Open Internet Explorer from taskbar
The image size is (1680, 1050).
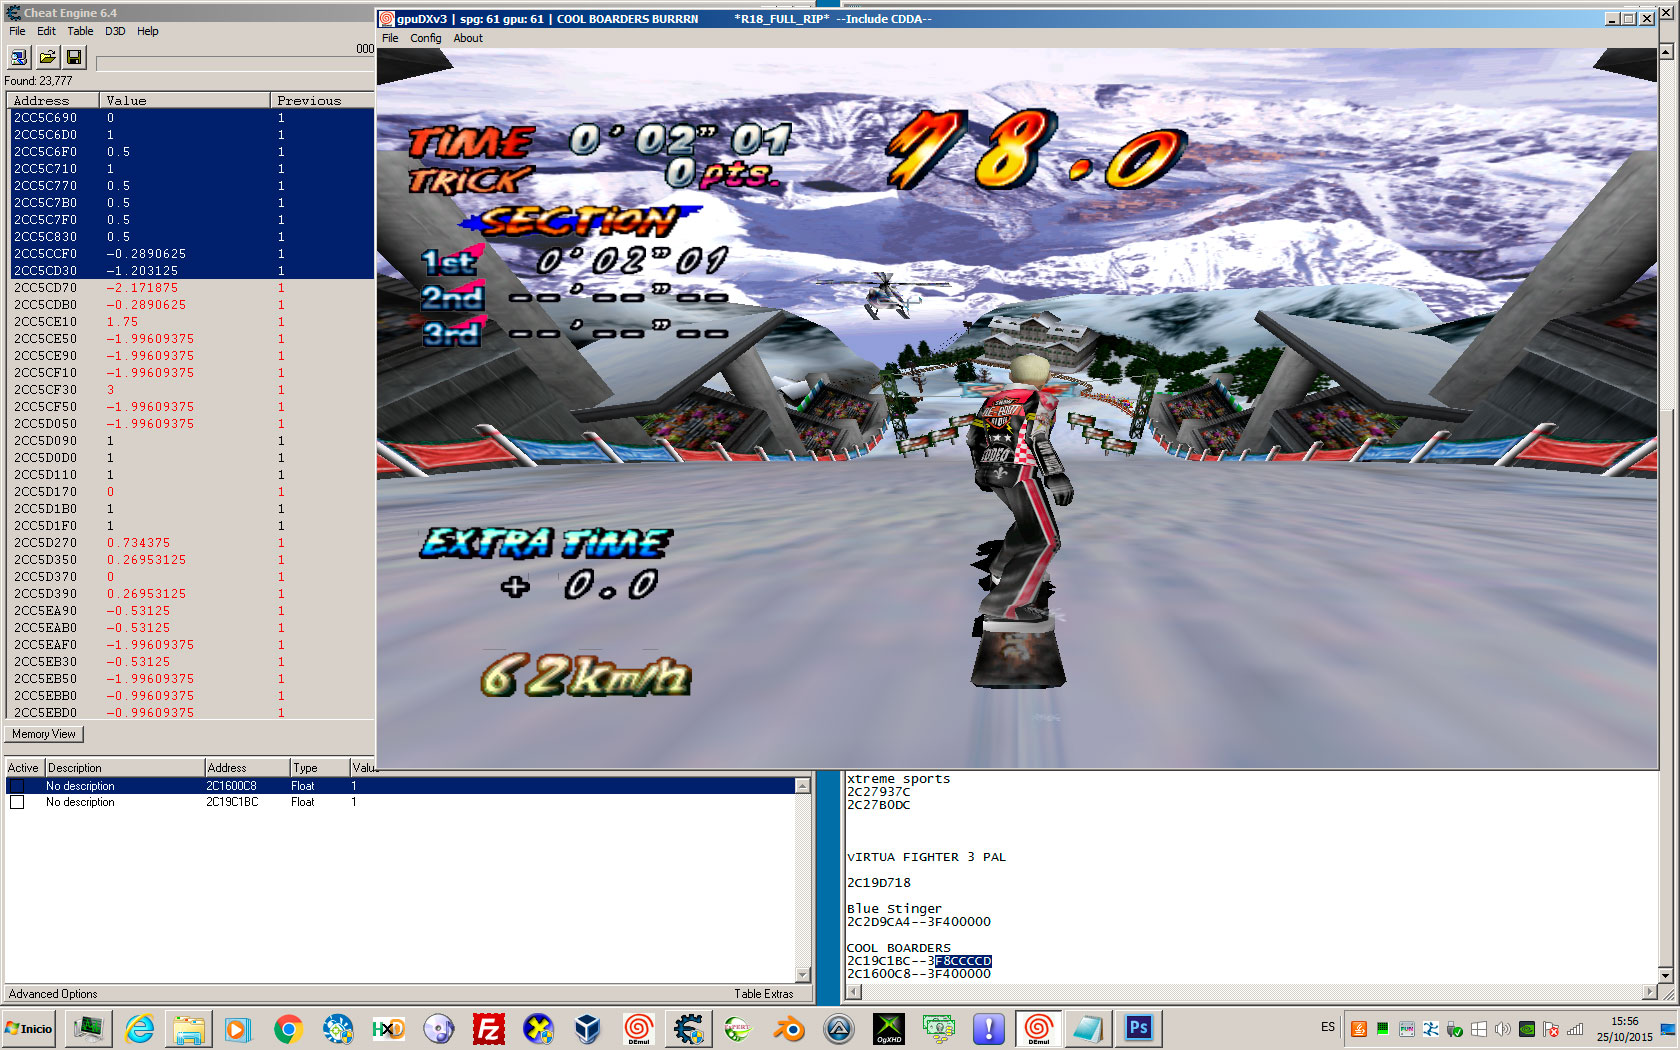click(x=139, y=1029)
